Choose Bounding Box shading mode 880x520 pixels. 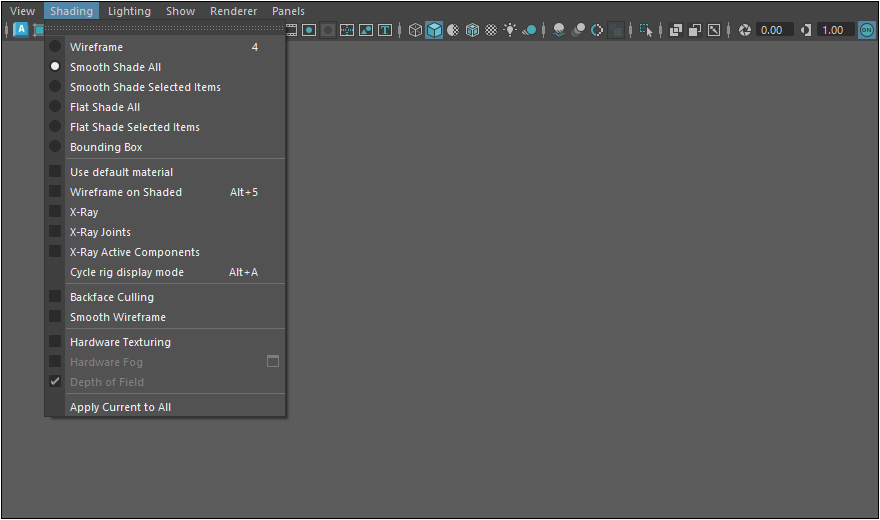coord(106,147)
